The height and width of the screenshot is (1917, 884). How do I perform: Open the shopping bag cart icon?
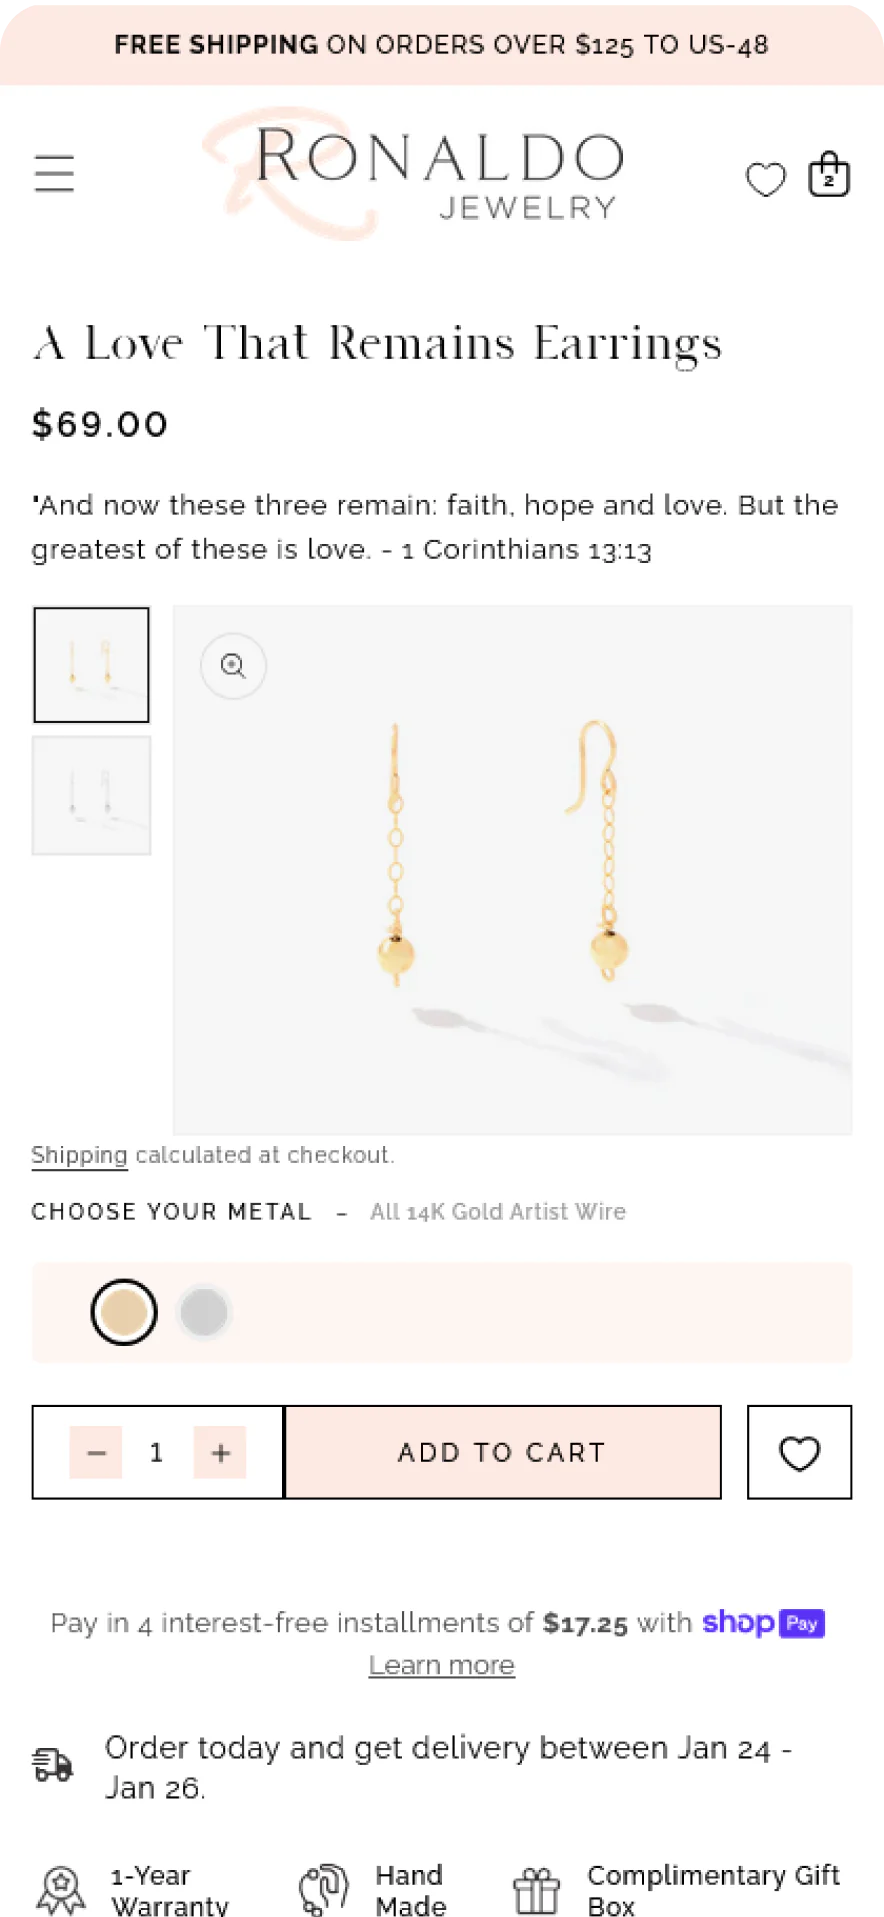829,175
